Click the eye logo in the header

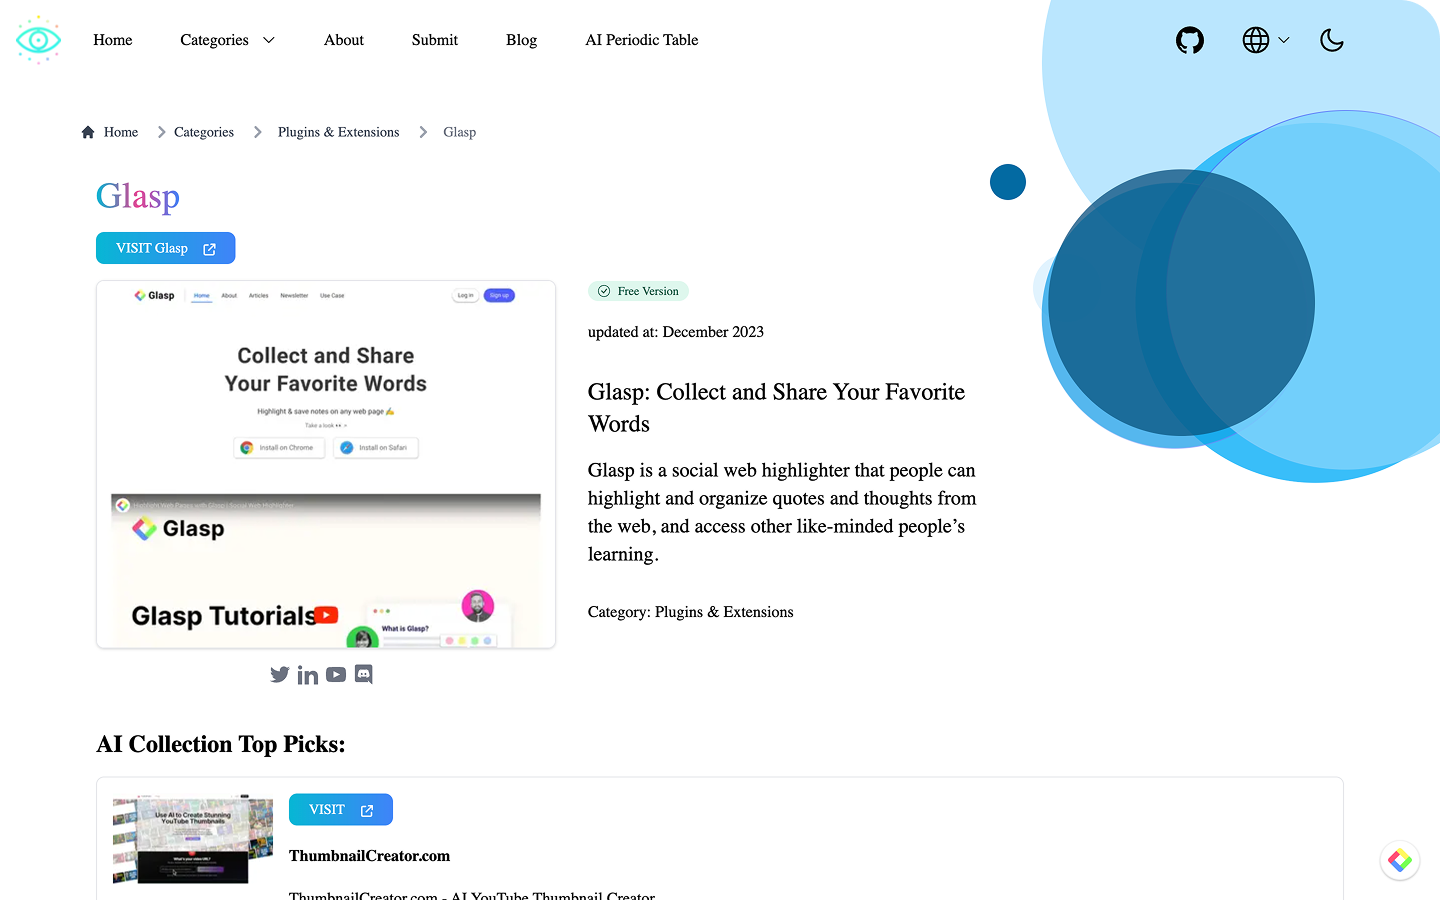click(x=38, y=40)
